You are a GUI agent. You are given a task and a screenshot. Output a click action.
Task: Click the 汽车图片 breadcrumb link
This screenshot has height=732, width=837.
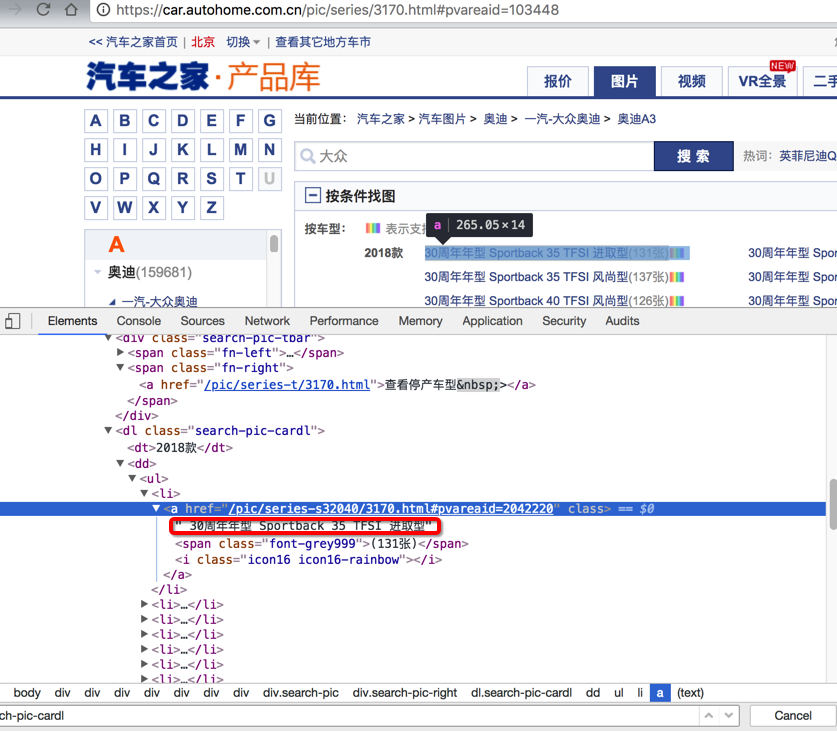(x=442, y=119)
